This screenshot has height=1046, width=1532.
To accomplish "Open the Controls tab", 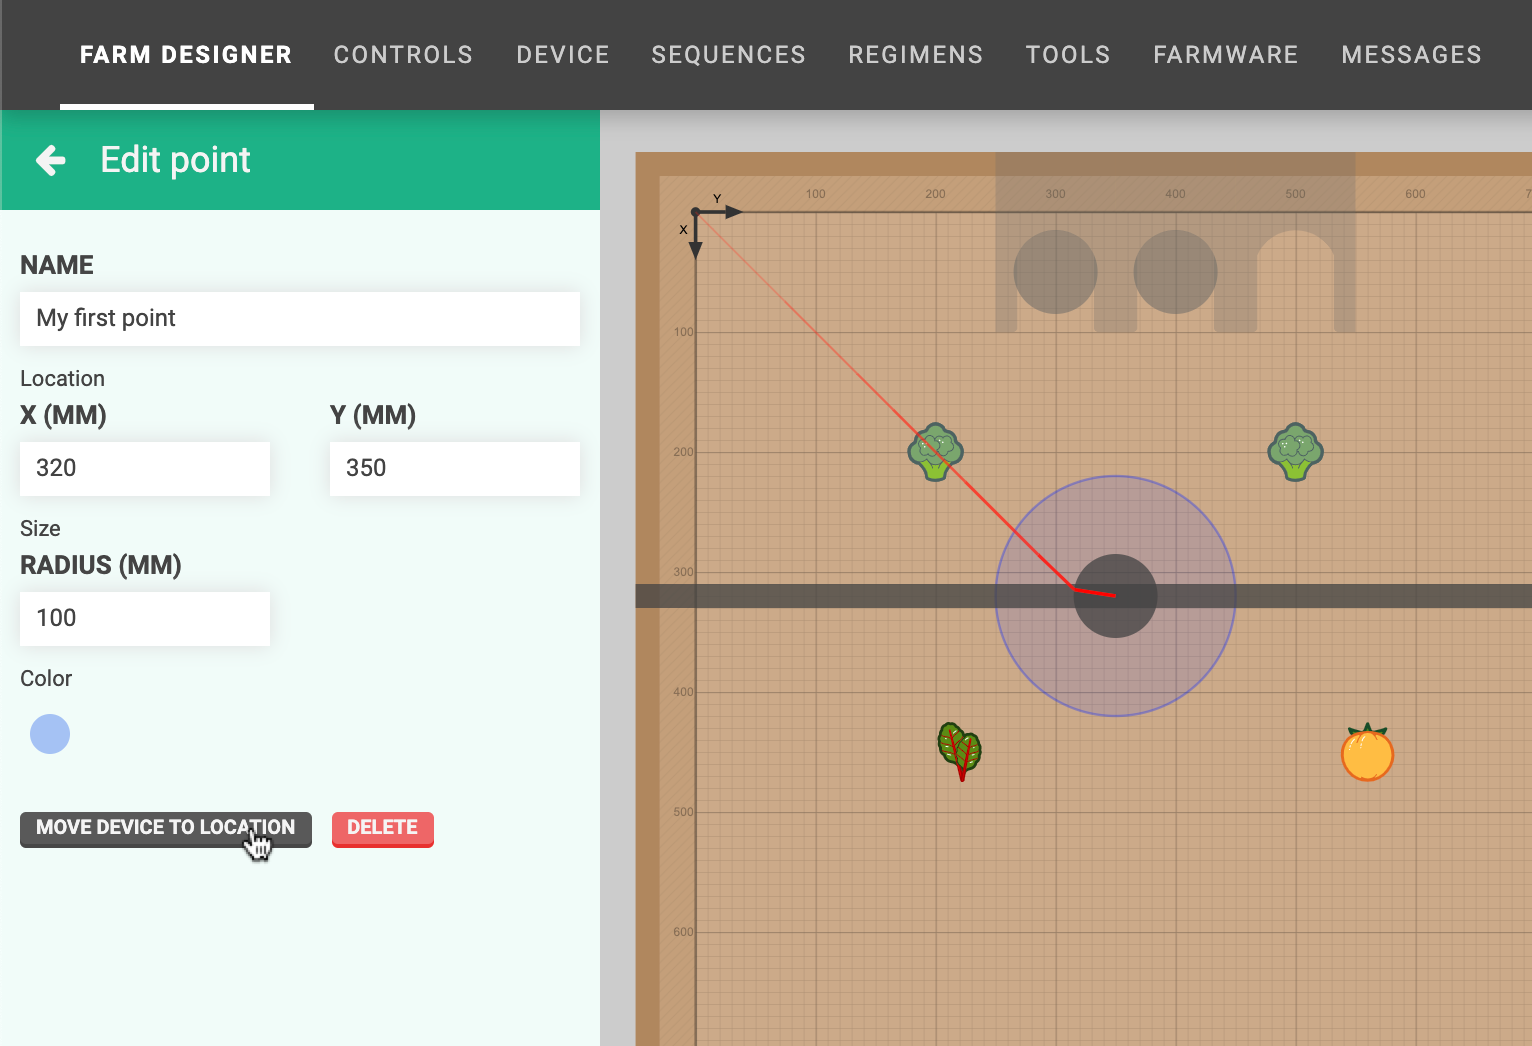I will pyautogui.click(x=403, y=55).
